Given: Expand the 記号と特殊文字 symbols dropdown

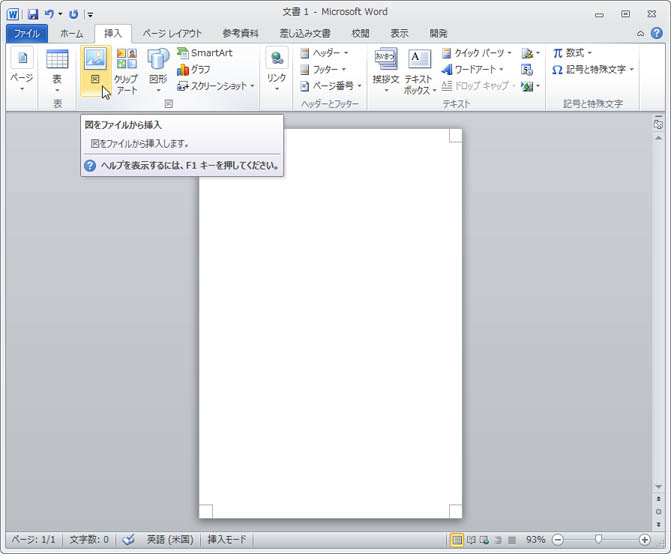Looking at the screenshot, I should tap(592, 70).
